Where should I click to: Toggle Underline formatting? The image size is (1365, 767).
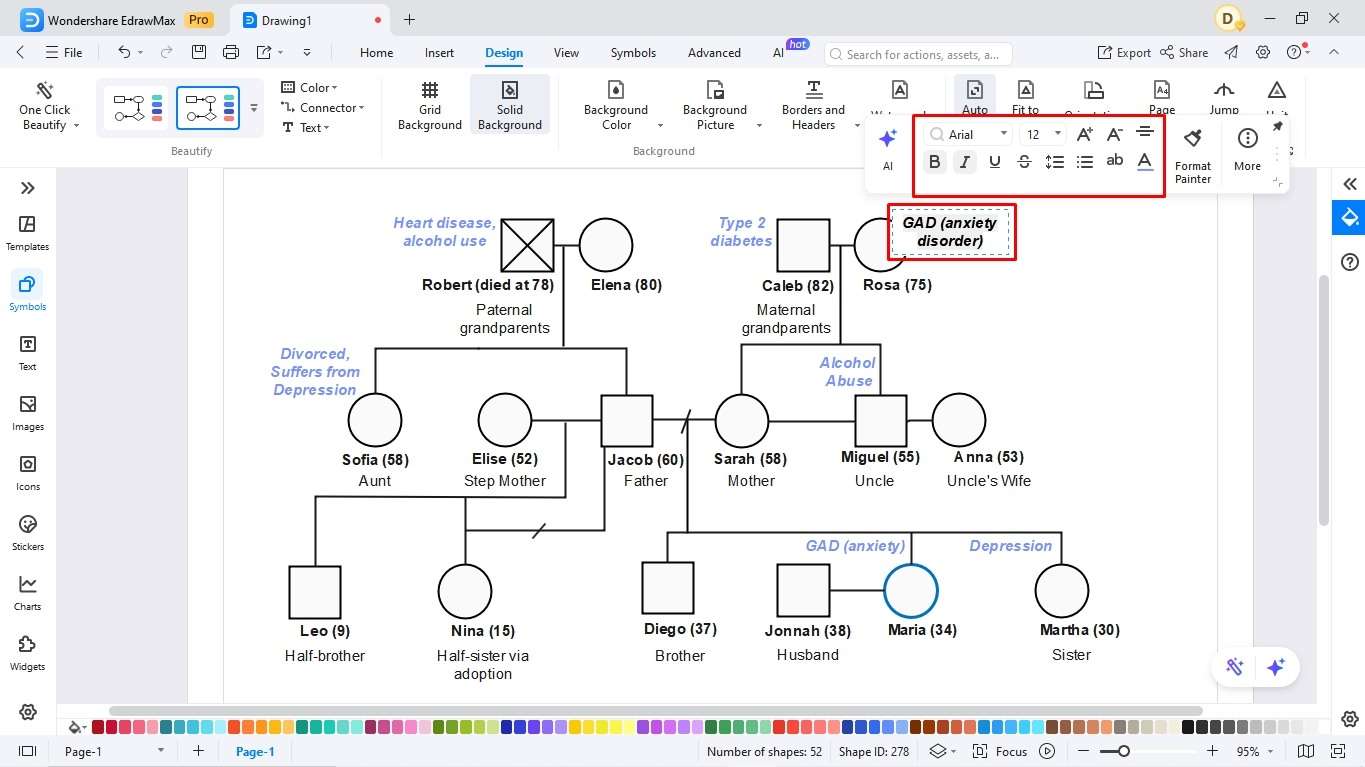994,162
